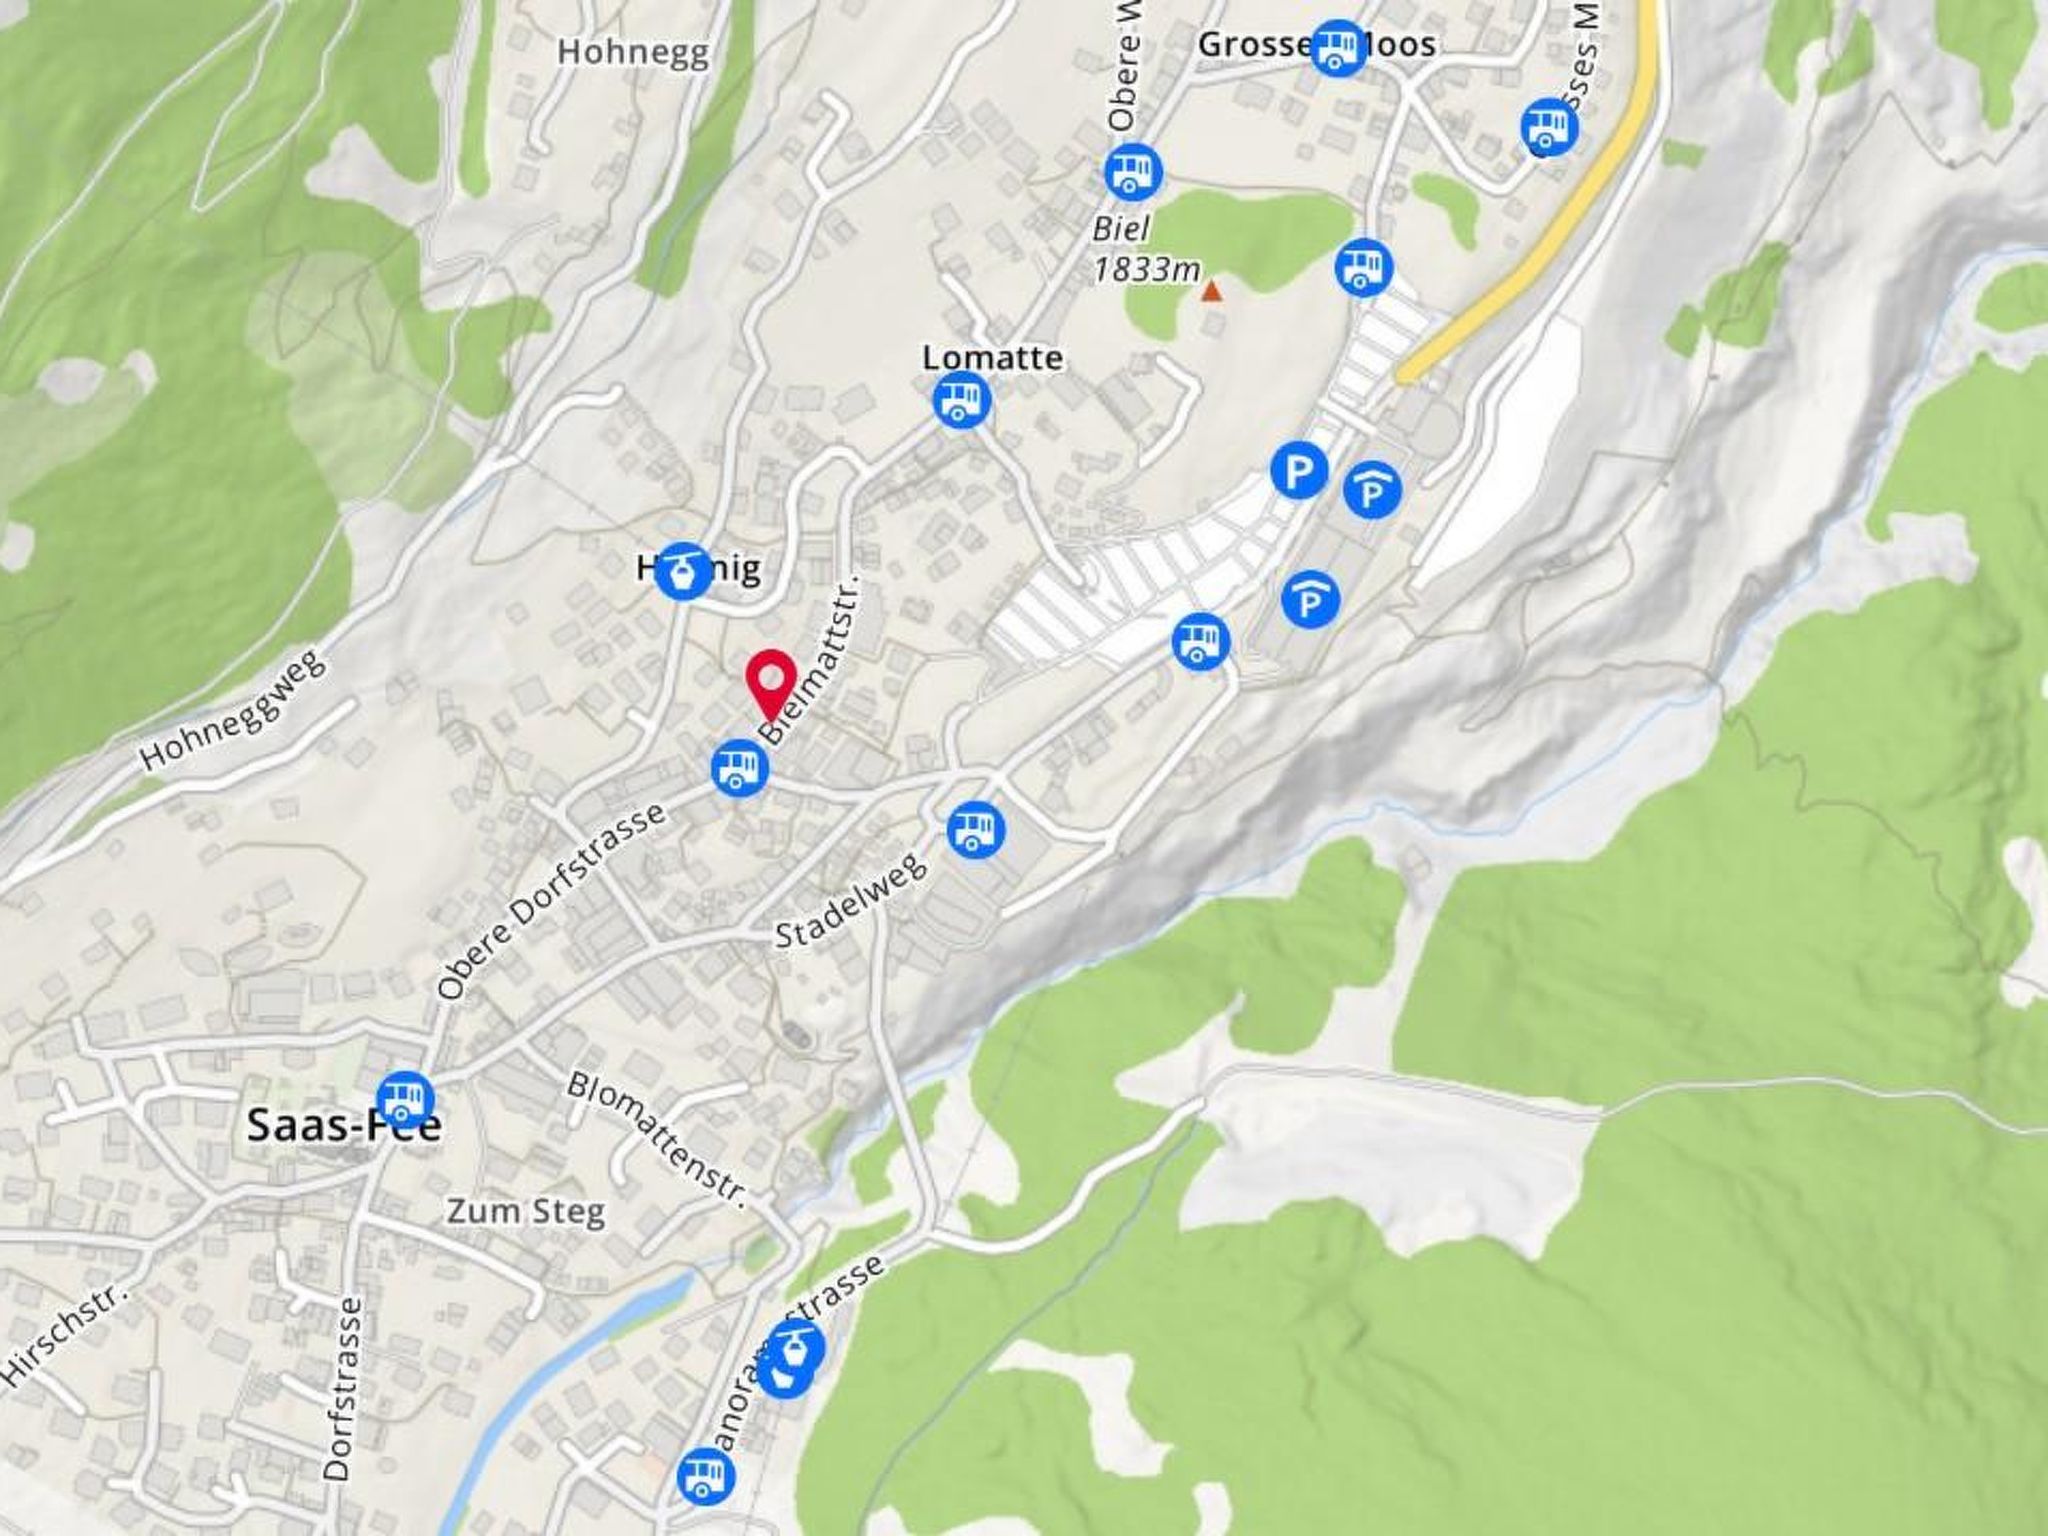Open the Hannig cable car icon
This screenshot has height=1536, width=2048.
(684, 572)
